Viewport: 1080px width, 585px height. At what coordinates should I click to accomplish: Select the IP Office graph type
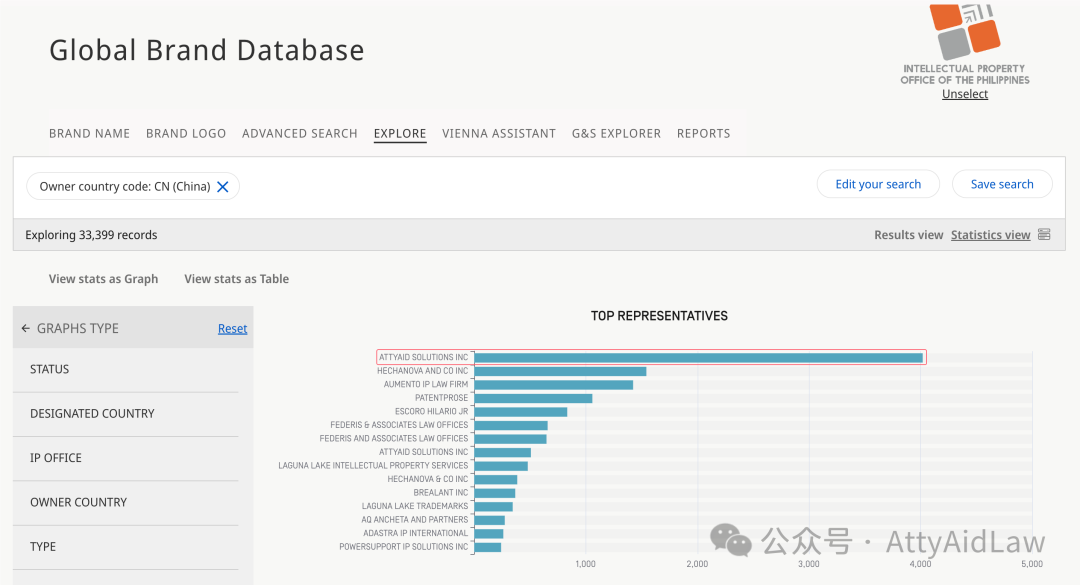[126, 458]
